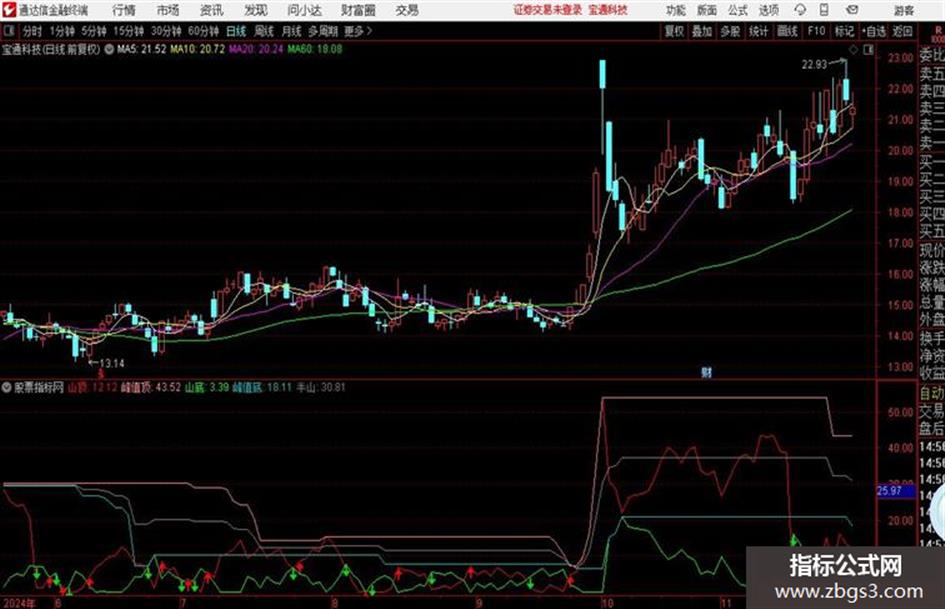Toggle the side panel icon at chart top-right
This screenshot has width=945, height=609.
pyautogui.click(x=868, y=50)
